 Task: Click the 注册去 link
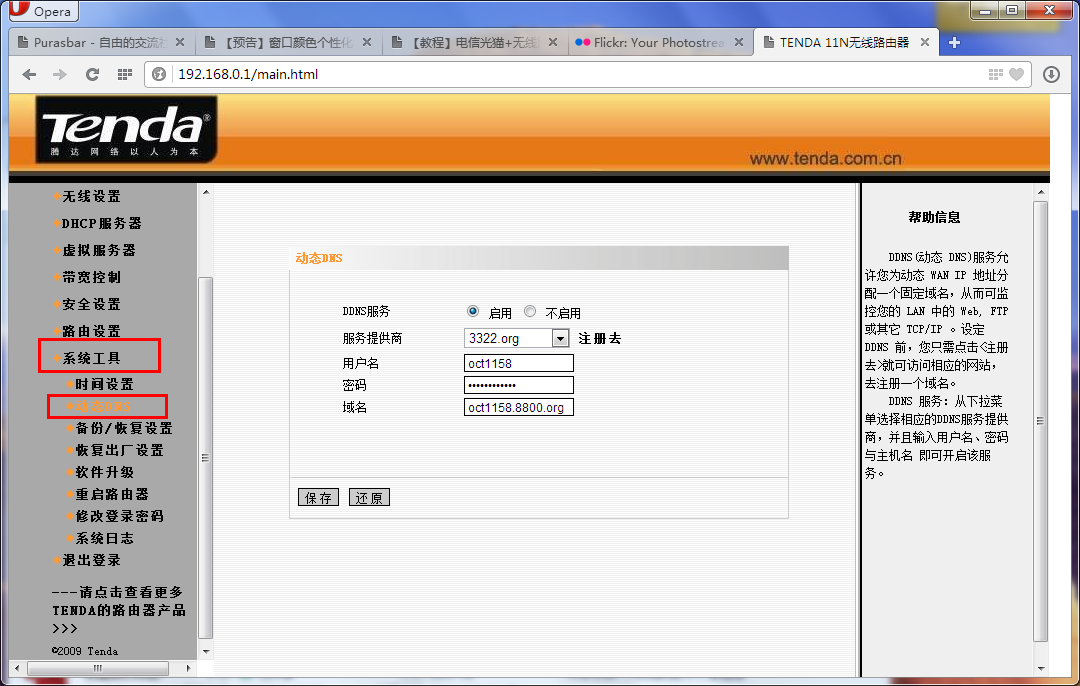pyautogui.click(x=599, y=339)
